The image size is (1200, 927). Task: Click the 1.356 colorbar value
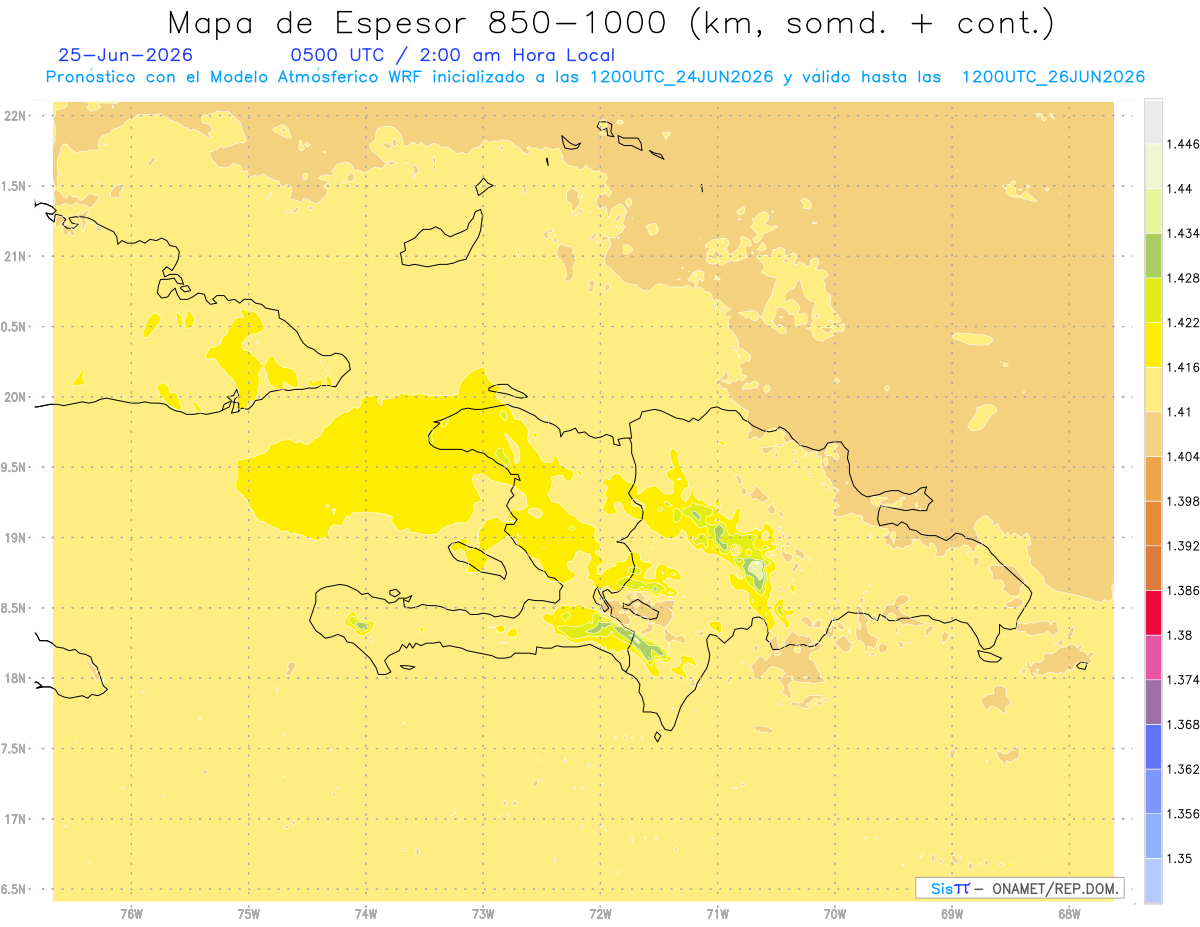point(1183,815)
